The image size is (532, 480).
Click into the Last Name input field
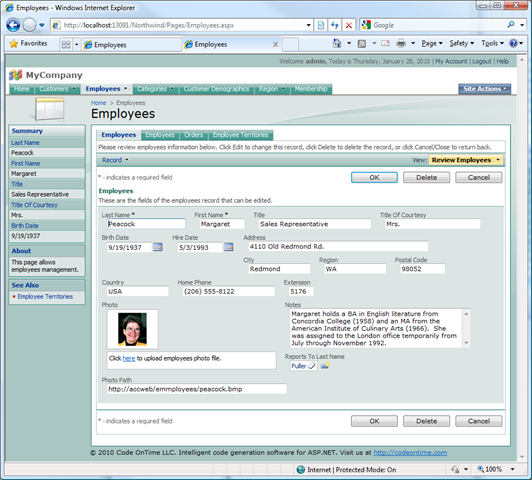(x=146, y=224)
